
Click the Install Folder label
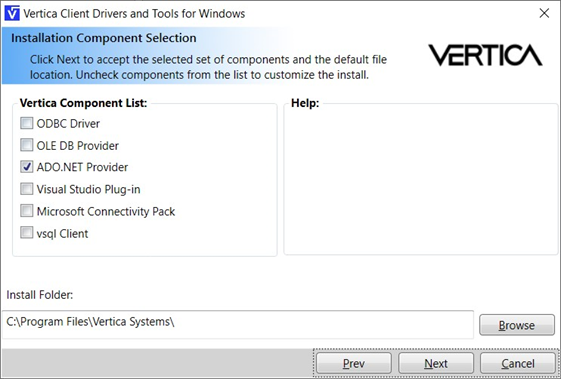pyautogui.click(x=40, y=295)
